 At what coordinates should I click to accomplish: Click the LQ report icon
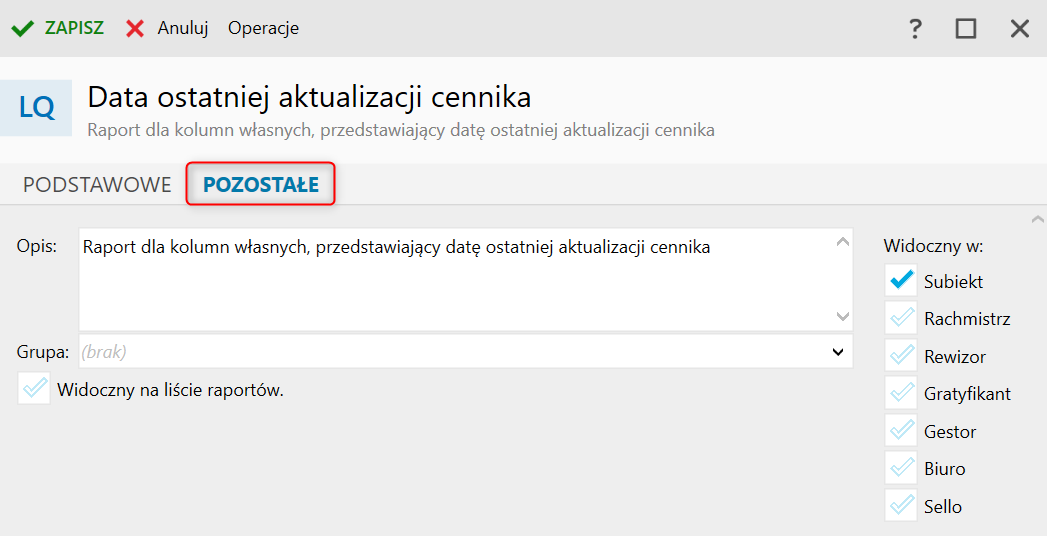point(37,108)
